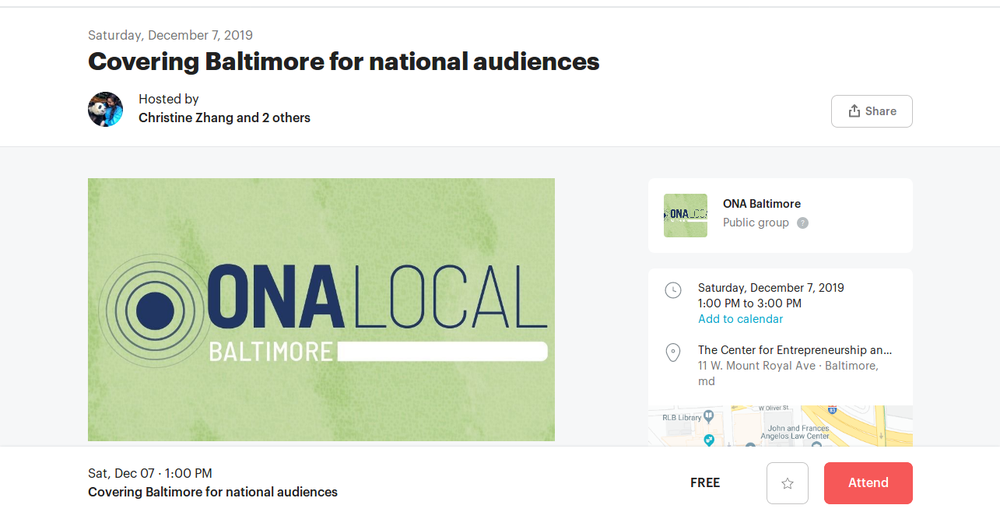Click the location pin icon beside the venue
This screenshot has height=512, width=1000.
click(x=673, y=352)
